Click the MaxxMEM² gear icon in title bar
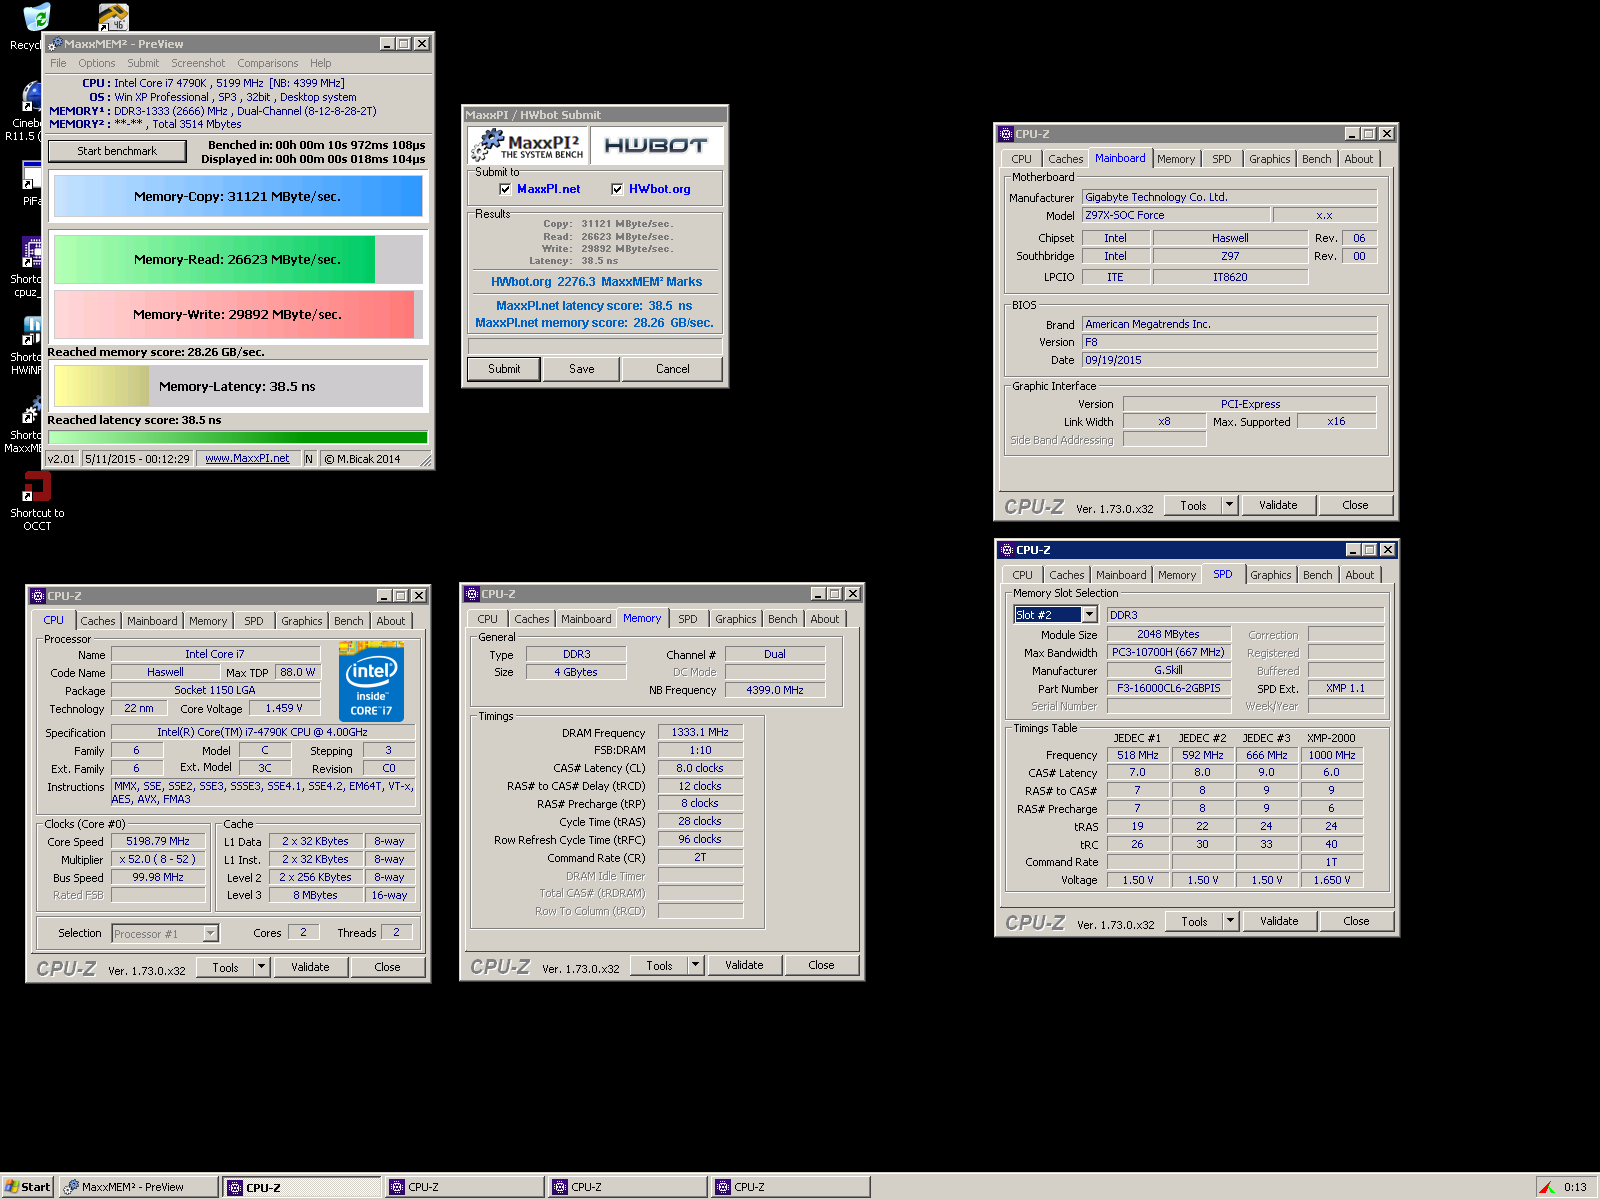1600x1200 pixels. pos(55,44)
